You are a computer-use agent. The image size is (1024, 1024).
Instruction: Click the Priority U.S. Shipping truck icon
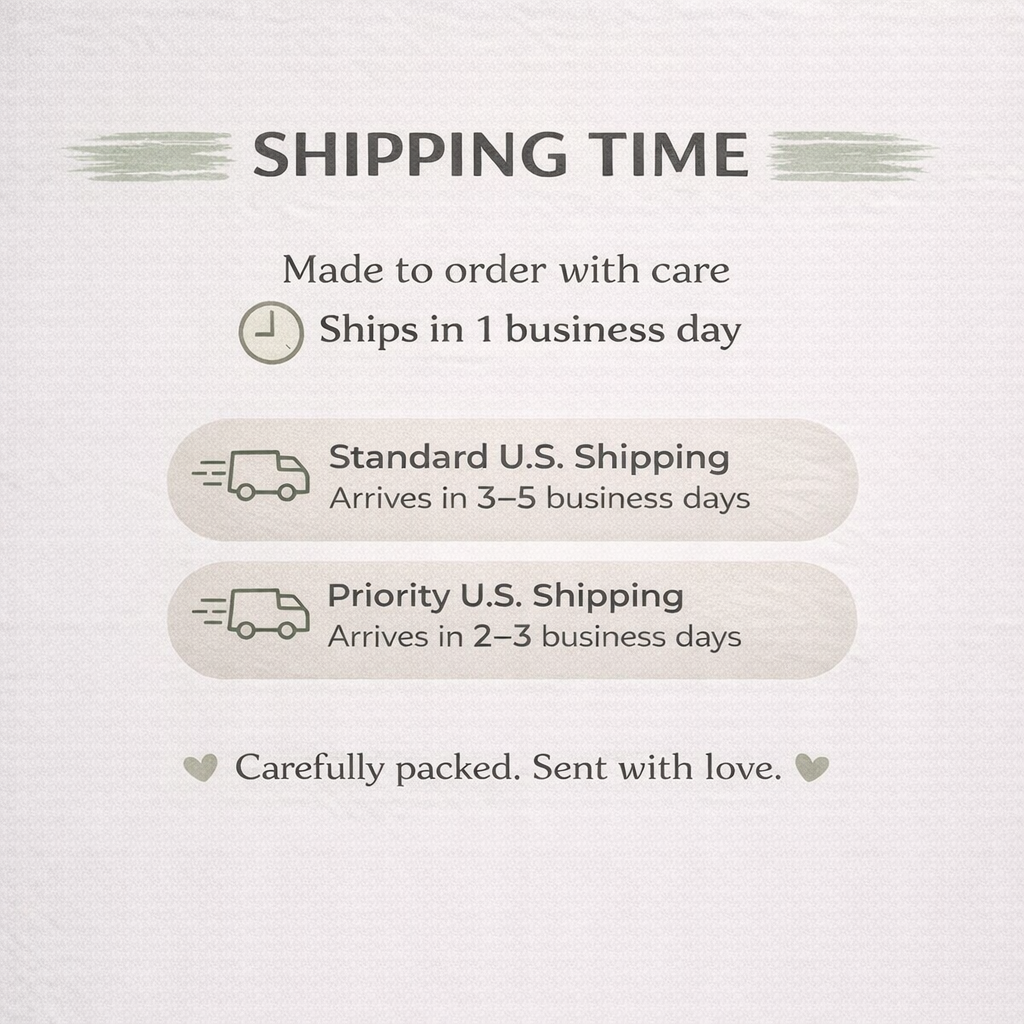(x=267, y=613)
